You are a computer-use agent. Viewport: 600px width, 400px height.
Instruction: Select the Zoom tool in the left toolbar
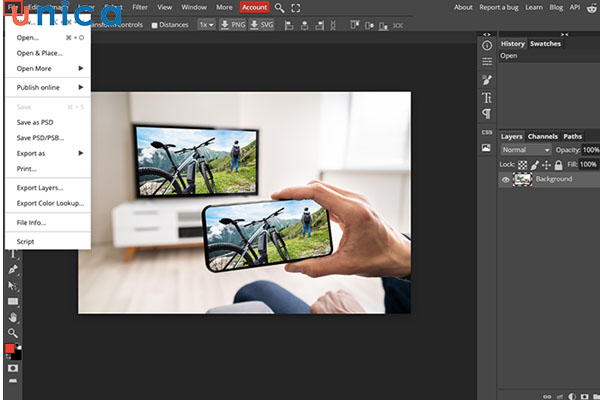[13, 333]
